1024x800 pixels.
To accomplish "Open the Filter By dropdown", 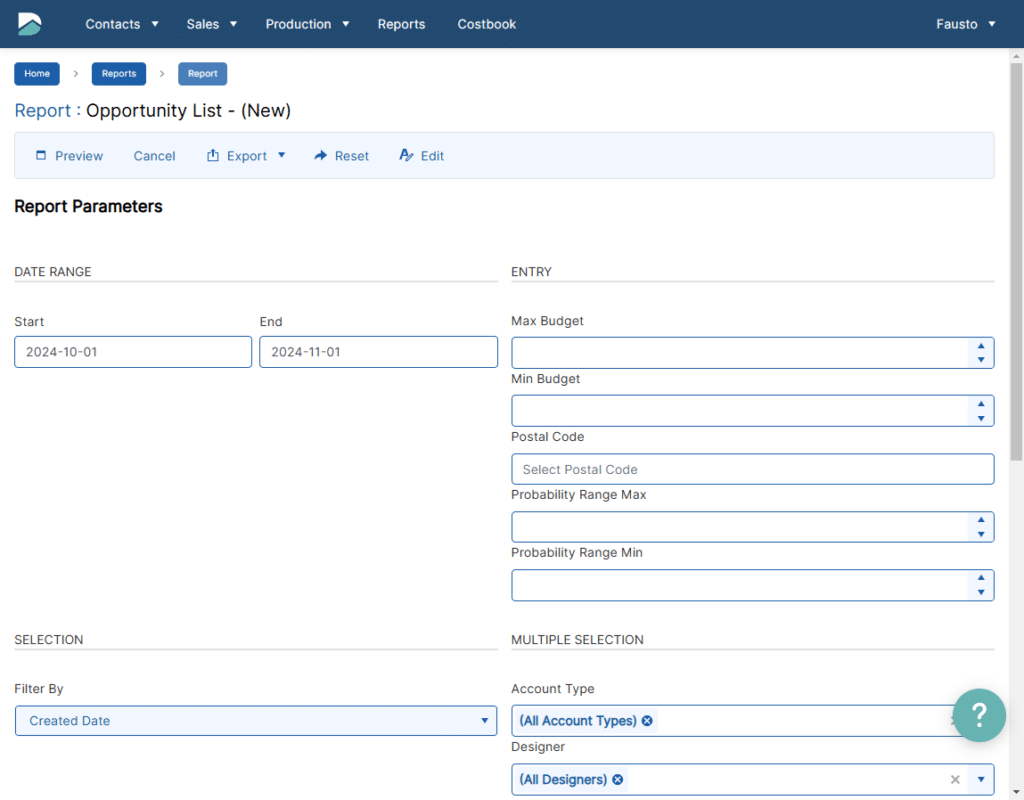I will coord(256,720).
